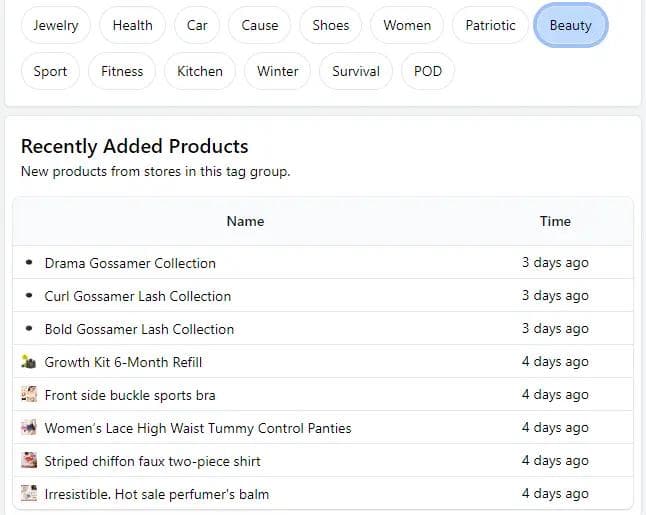
Task: Sort table by Name column header
Action: (x=245, y=221)
